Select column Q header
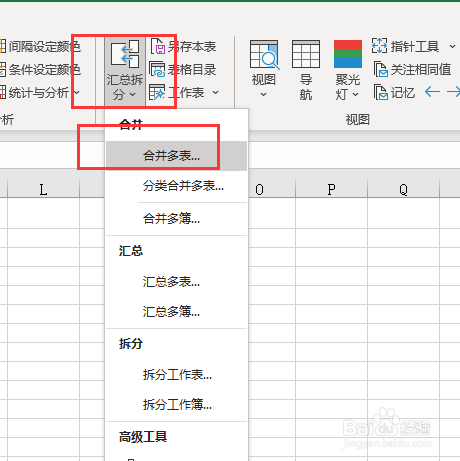The image size is (460, 461). click(x=403, y=189)
